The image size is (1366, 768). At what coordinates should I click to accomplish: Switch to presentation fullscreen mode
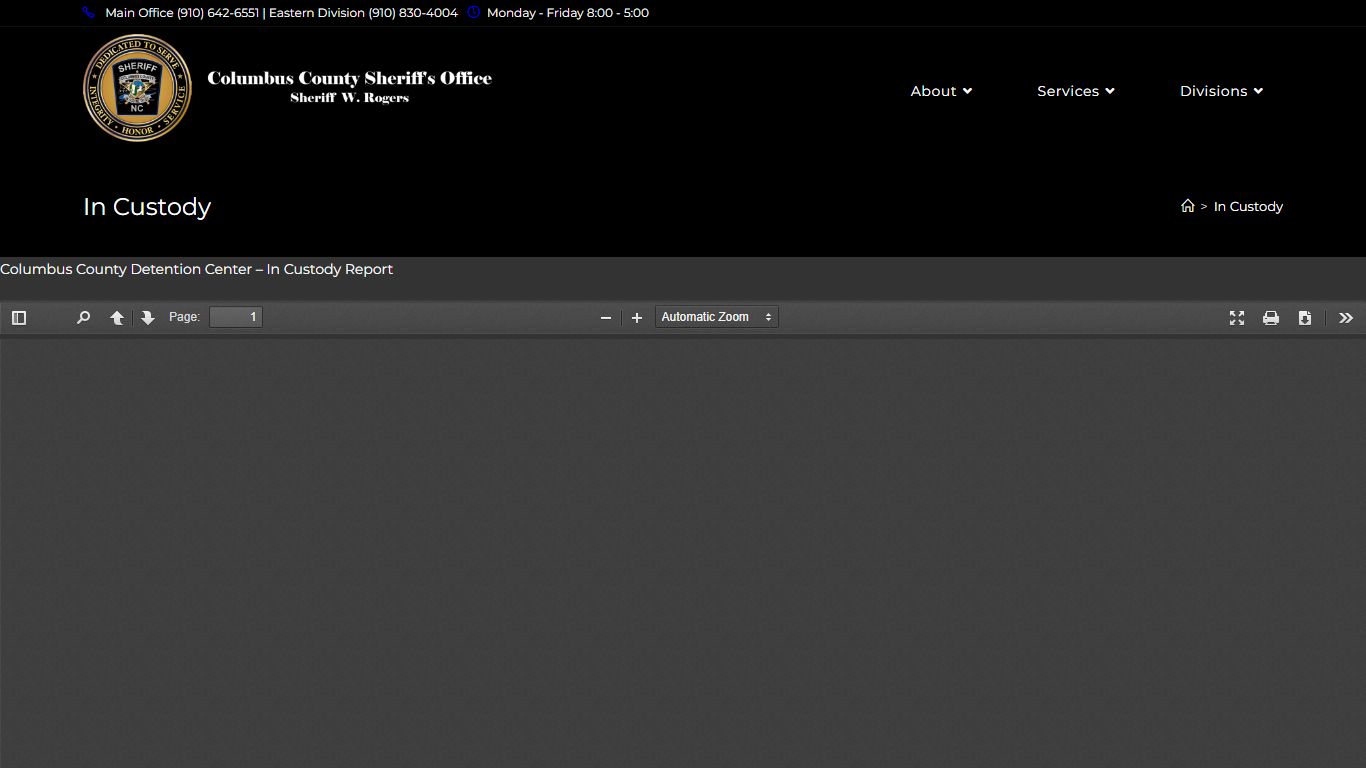coord(1237,317)
